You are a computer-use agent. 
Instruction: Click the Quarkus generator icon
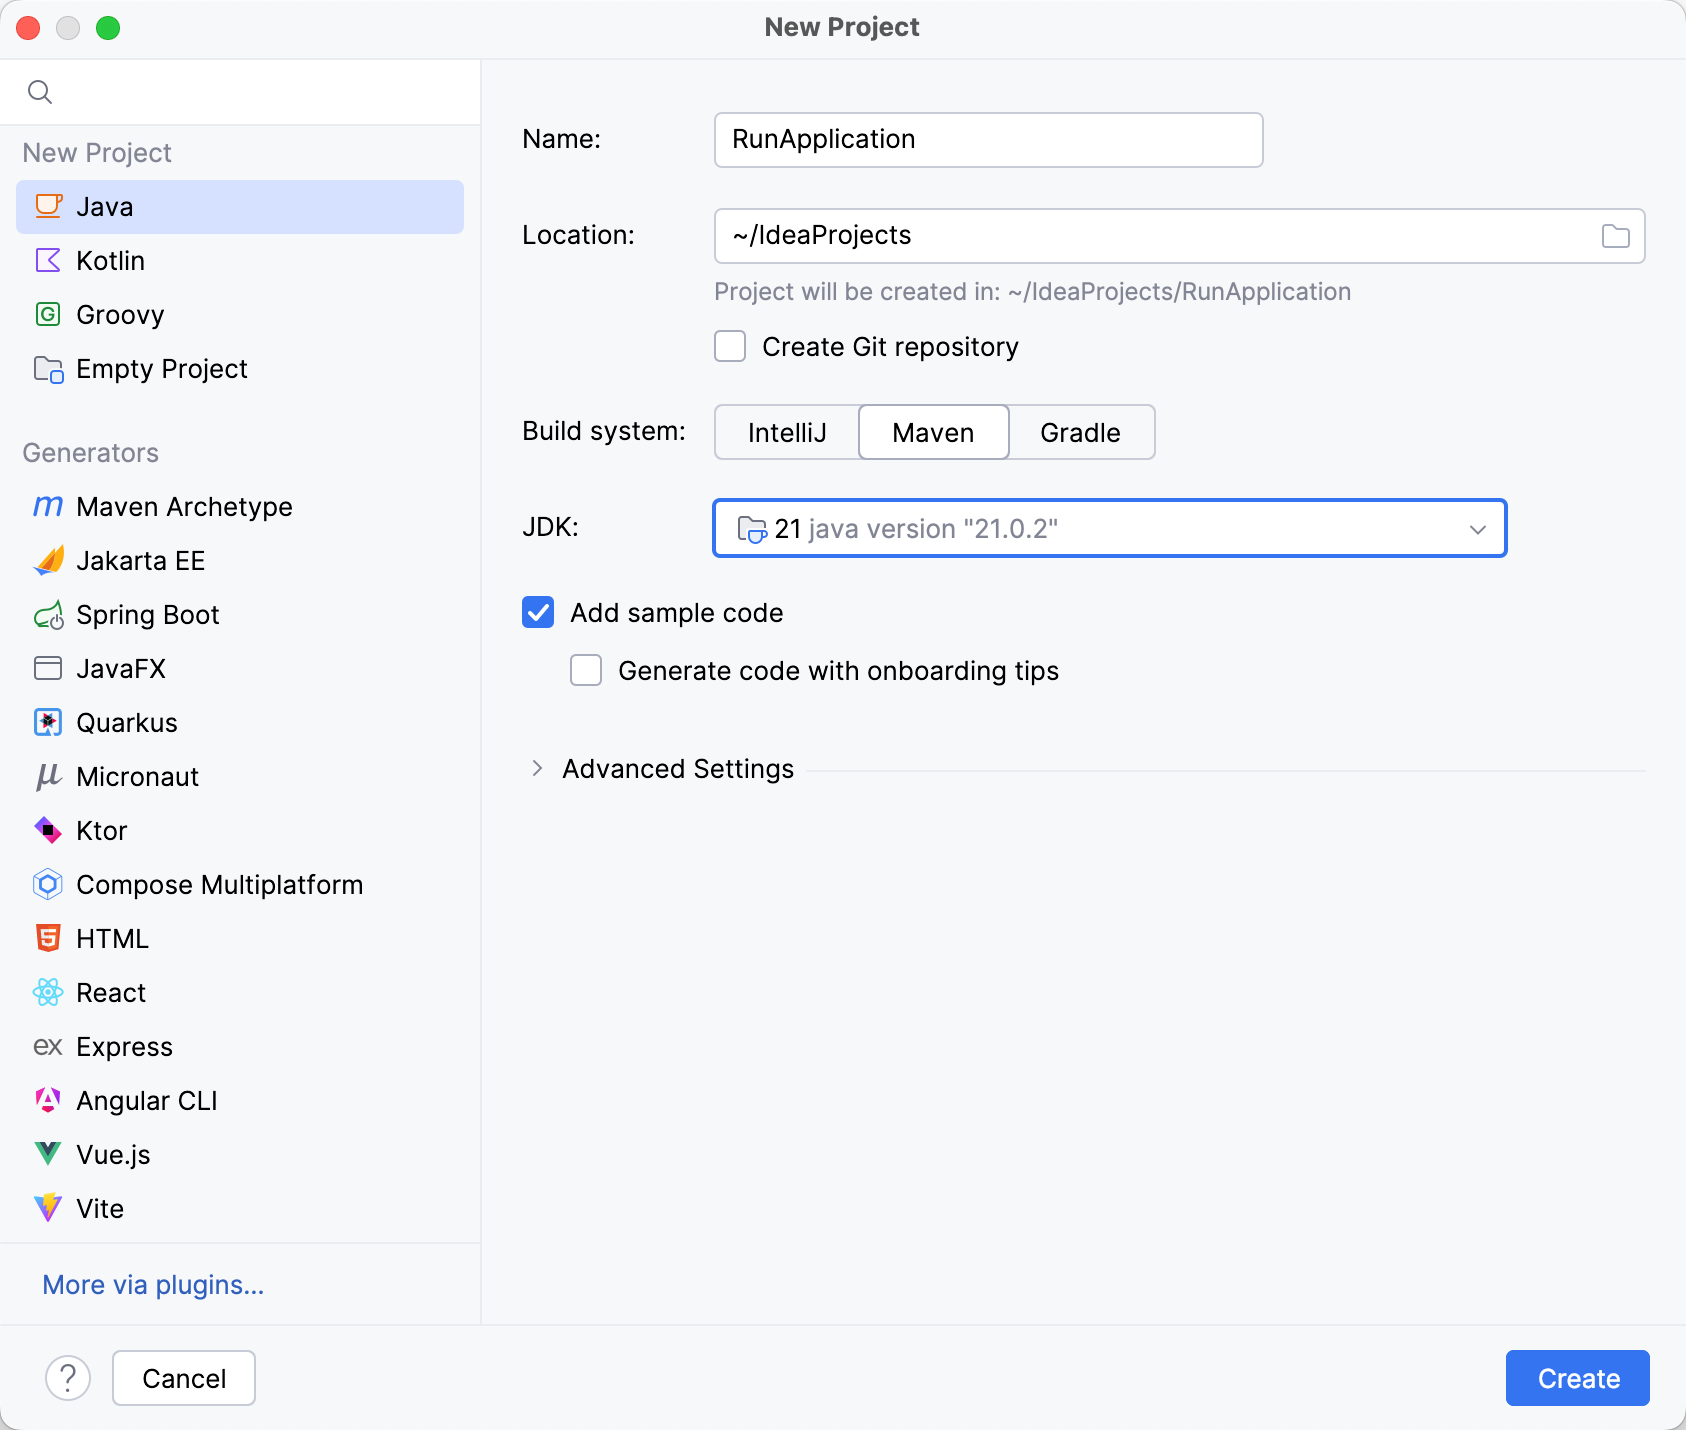tap(48, 723)
